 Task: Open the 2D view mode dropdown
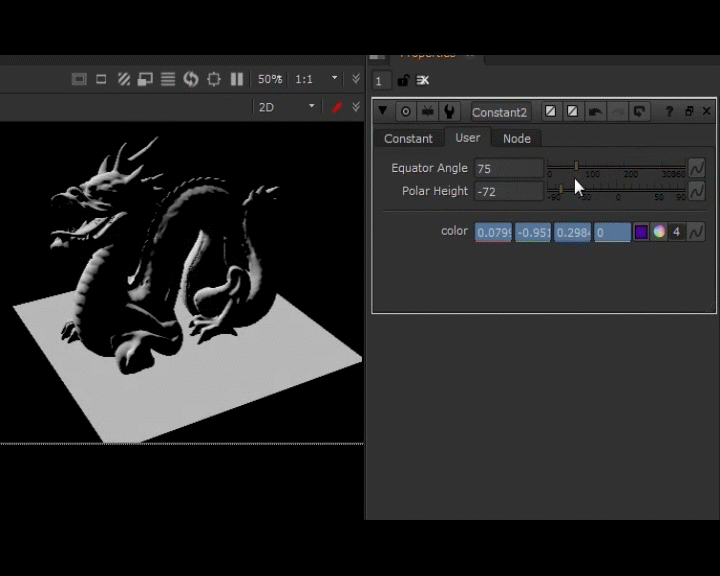pyautogui.click(x=286, y=107)
